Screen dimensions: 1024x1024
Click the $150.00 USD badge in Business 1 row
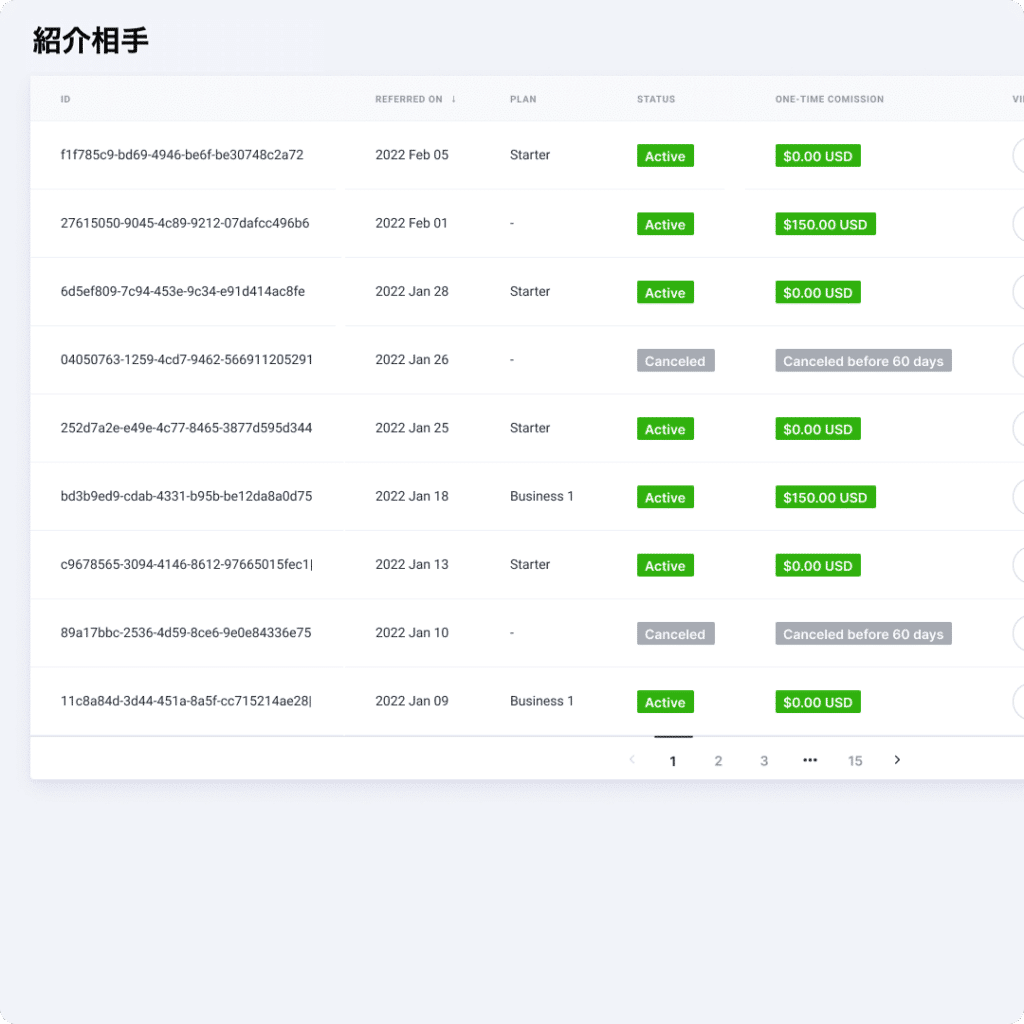click(x=825, y=497)
